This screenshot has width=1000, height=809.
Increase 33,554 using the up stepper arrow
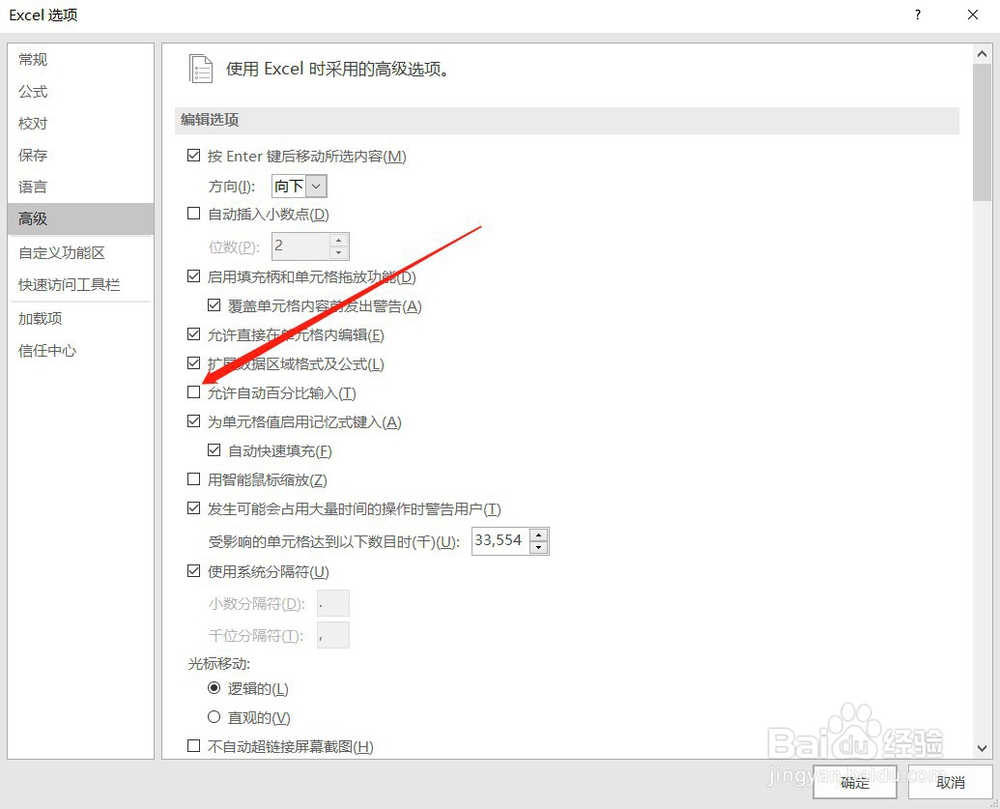[539, 535]
